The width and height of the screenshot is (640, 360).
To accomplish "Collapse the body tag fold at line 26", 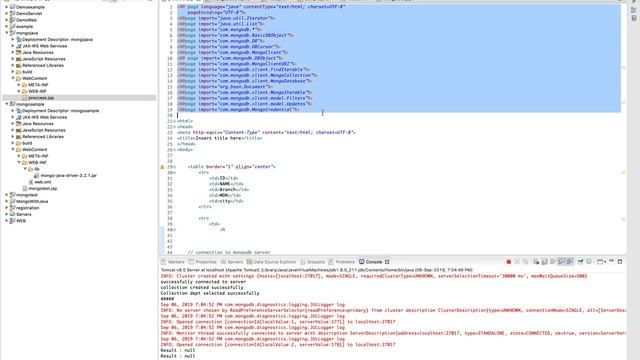I will tap(175, 150).
